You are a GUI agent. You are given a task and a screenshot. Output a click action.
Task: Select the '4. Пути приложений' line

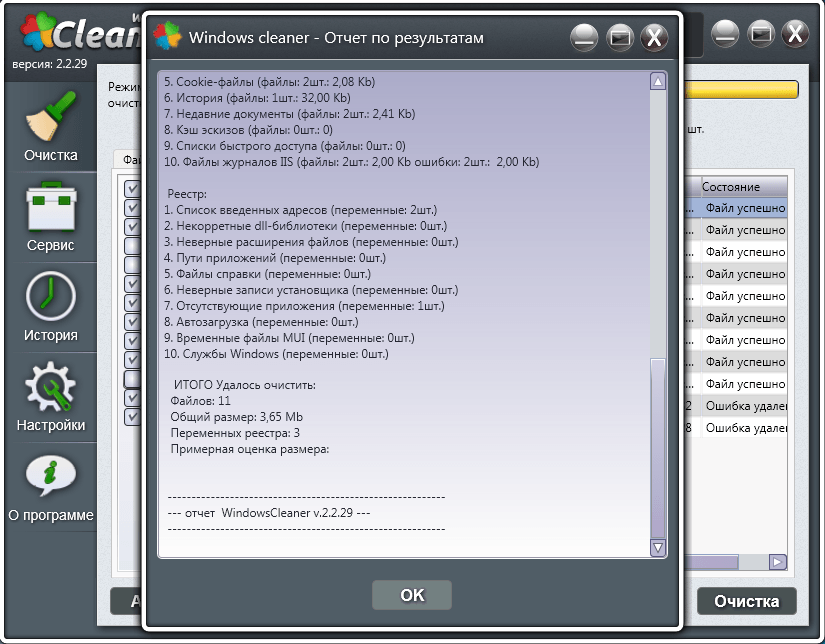[275, 258]
